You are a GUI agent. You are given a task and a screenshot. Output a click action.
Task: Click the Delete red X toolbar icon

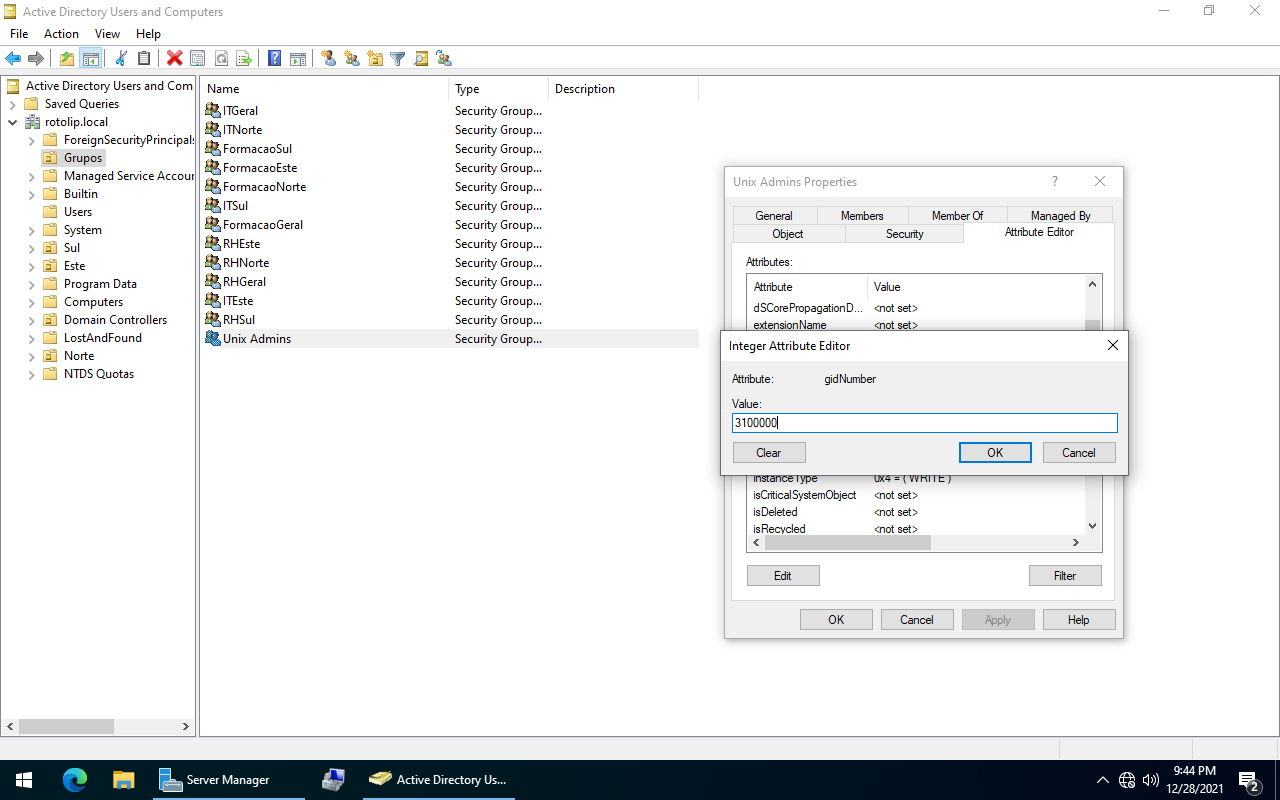[174, 59]
